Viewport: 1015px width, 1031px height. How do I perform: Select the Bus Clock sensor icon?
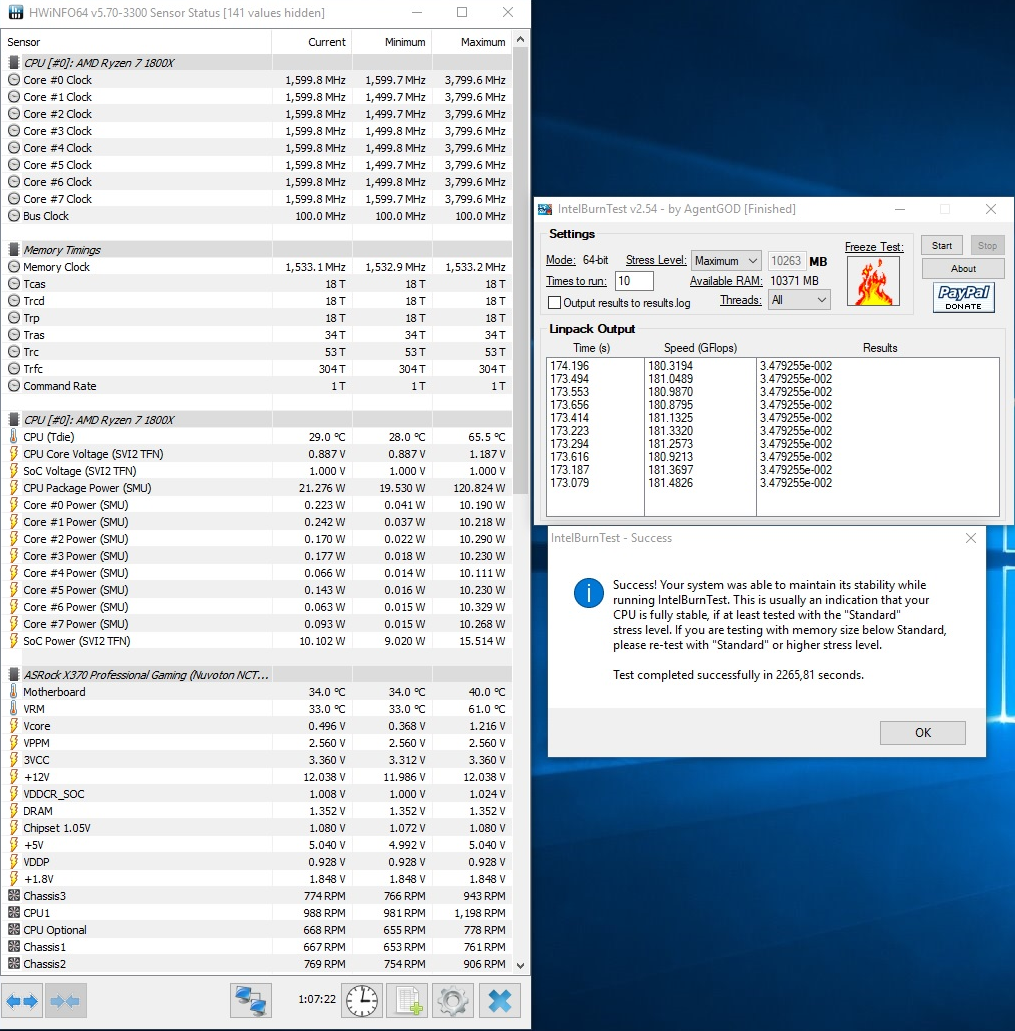pos(14,216)
